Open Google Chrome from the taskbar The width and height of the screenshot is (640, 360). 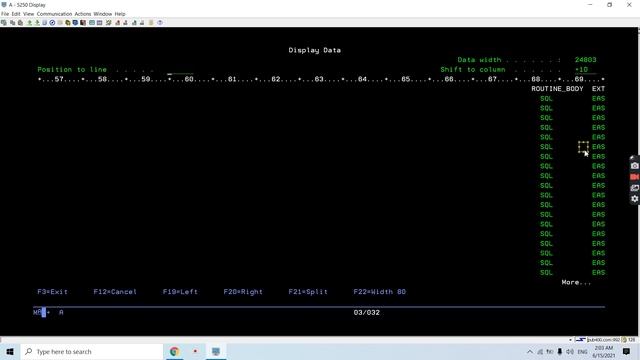pyautogui.click(x=175, y=351)
